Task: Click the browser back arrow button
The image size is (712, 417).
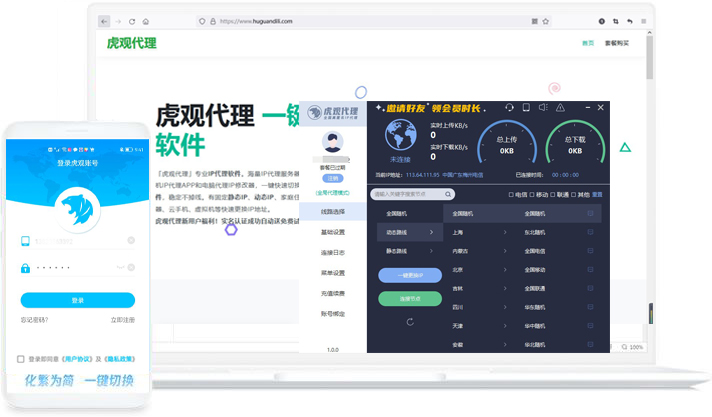Action: 104,21
